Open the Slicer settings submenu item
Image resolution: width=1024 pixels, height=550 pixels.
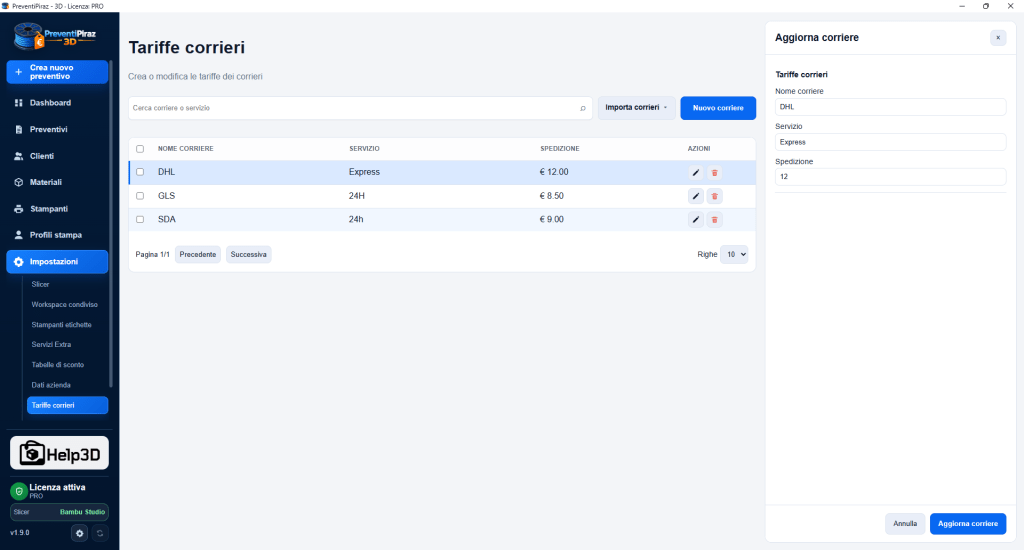(40, 285)
